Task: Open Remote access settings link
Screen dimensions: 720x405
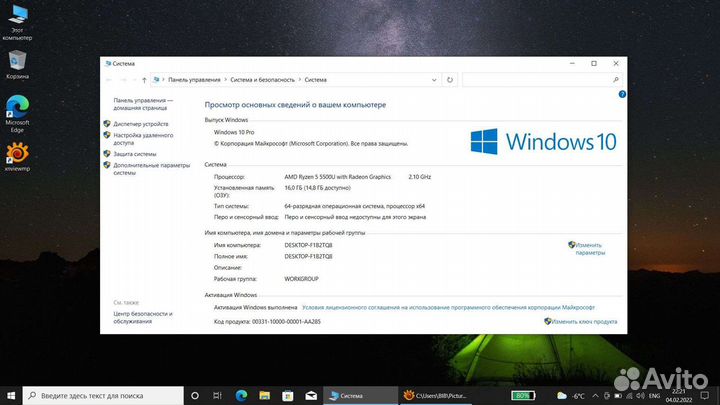Action: (143, 139)
